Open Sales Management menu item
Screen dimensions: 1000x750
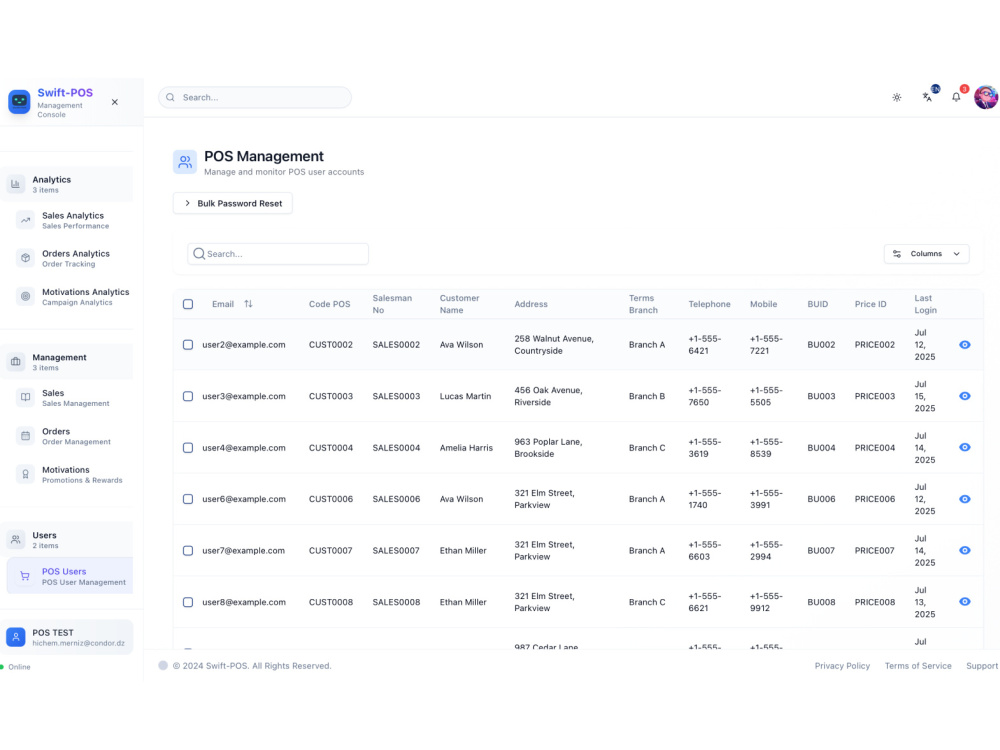click(x=71, y=398)
